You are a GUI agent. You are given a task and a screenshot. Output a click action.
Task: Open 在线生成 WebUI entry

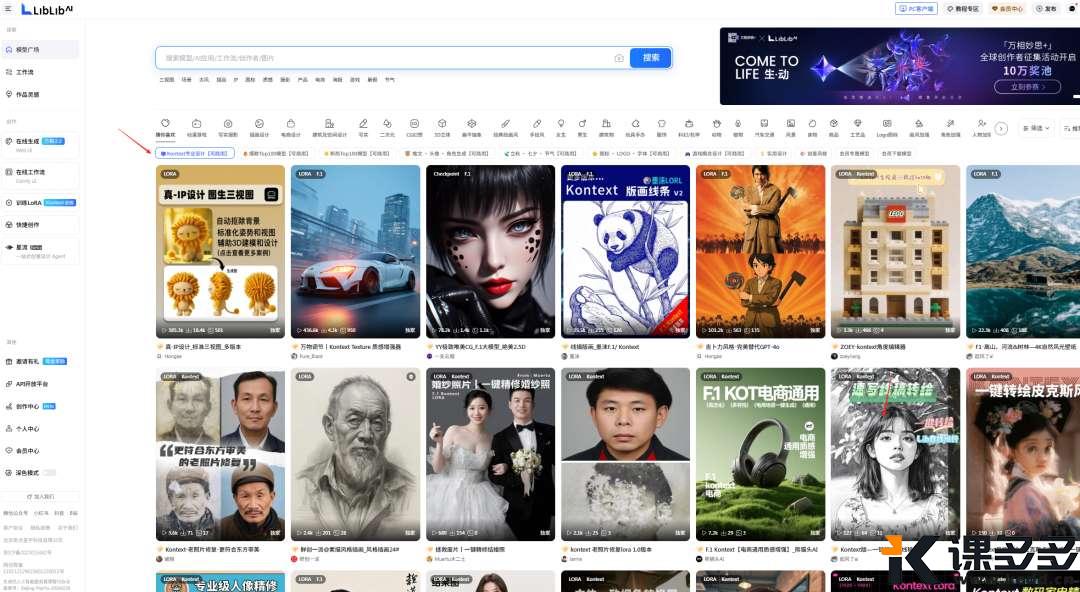coord(41,144)
